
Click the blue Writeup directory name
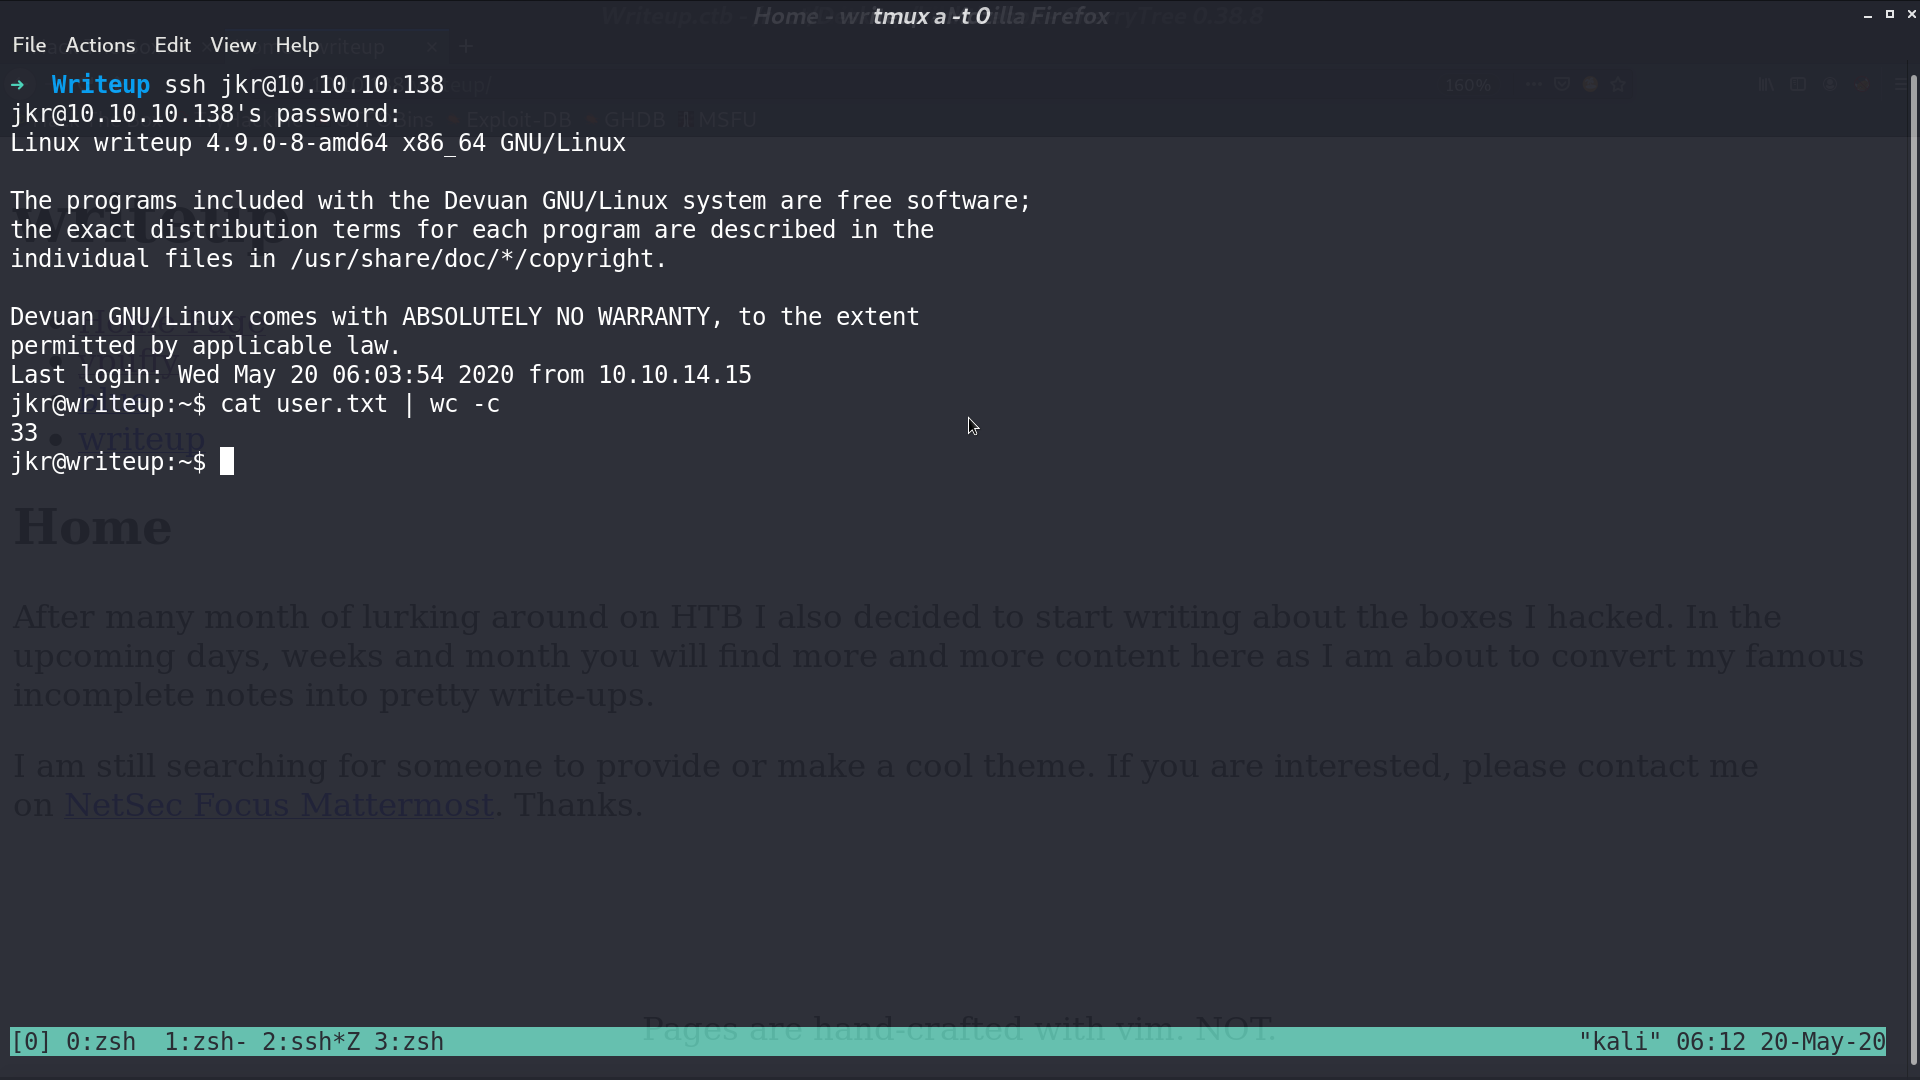(x=101, y=85)
